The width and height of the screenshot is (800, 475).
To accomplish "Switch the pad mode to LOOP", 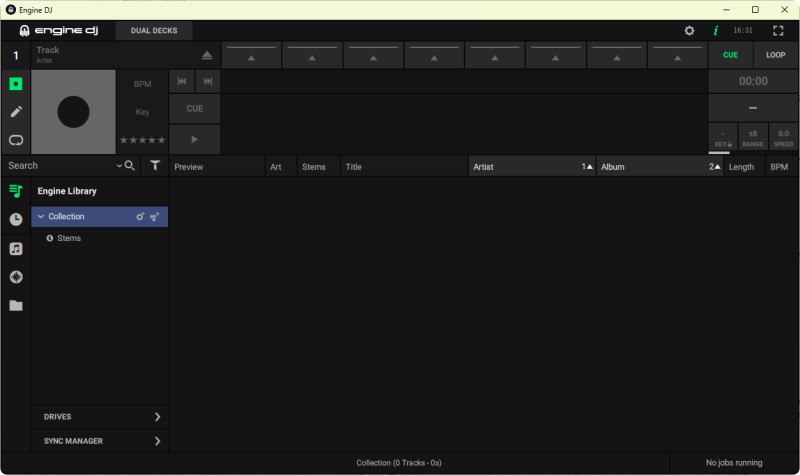I will point(775,55).
